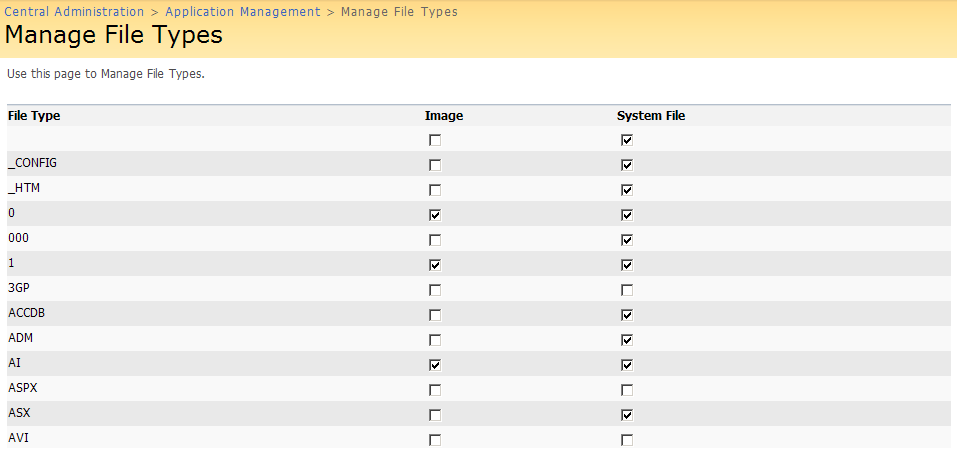The height and width of the screenshot is (461, 957).
Task: Uncheck System File for ACCDB row
Action: click(x=627, y=315)
